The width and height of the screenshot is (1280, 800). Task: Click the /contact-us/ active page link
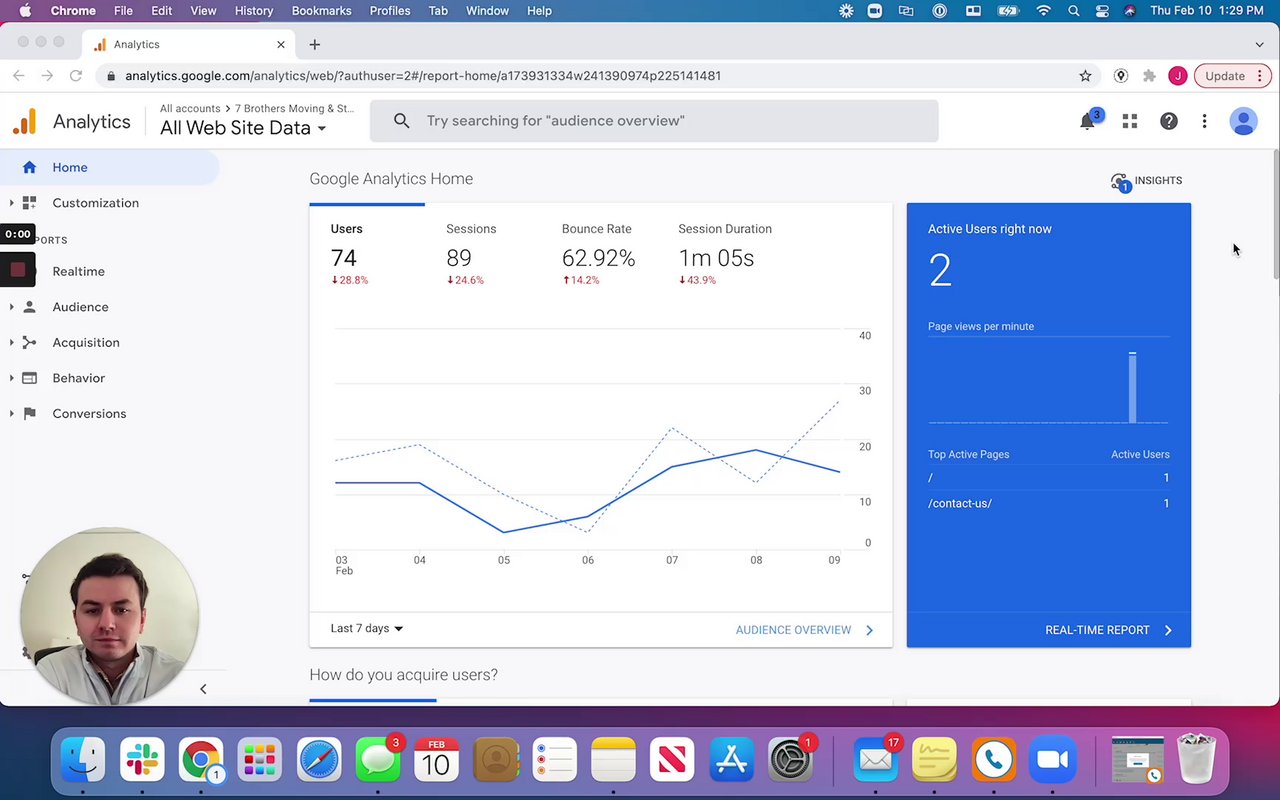pos(960,503)
